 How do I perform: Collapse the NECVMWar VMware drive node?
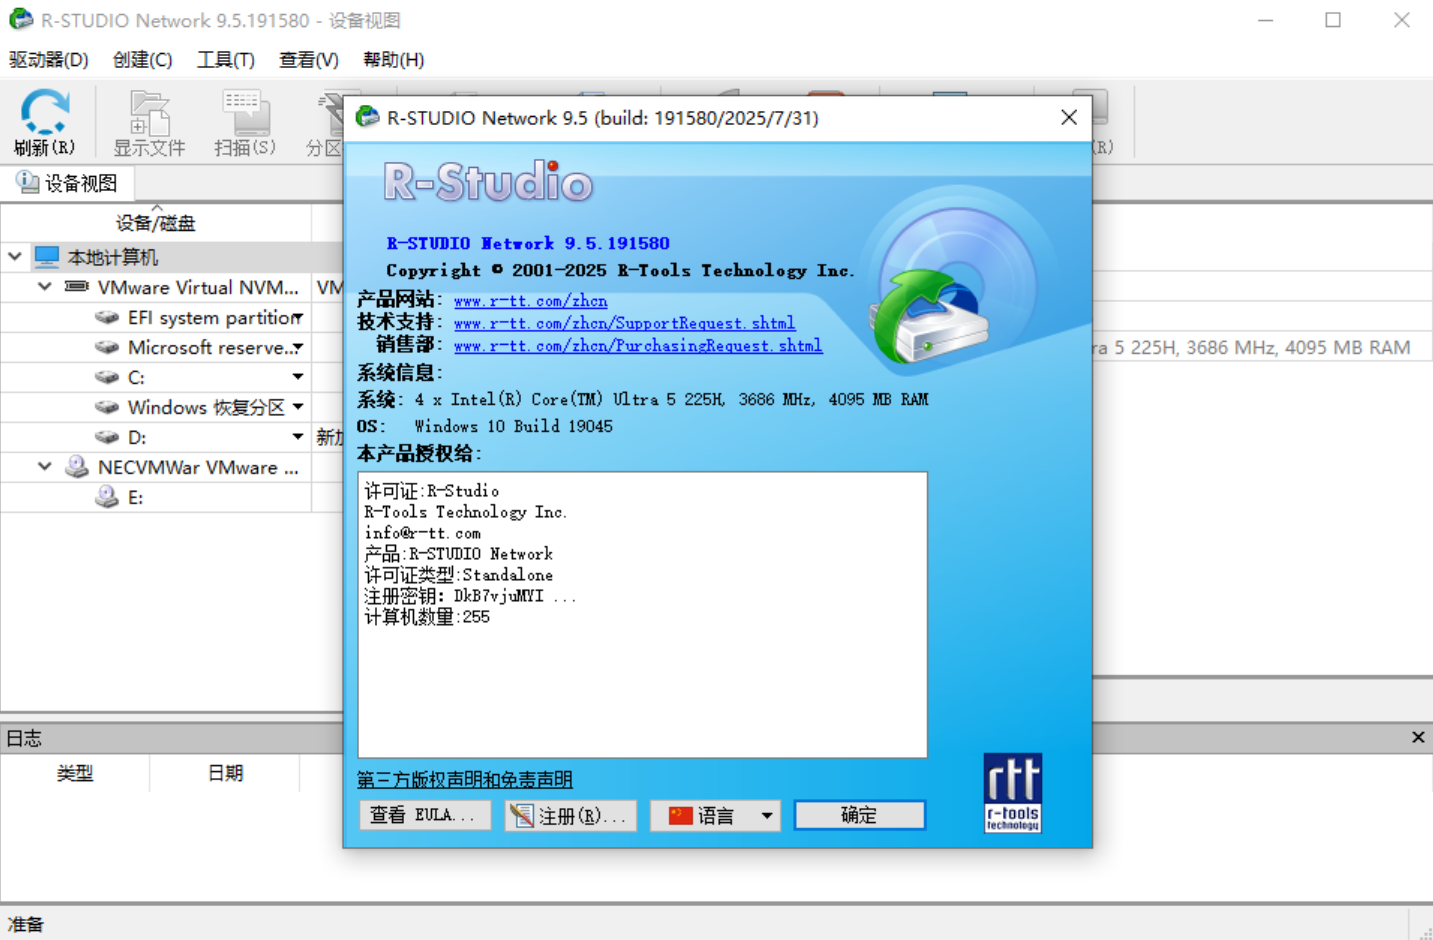pyautogui.click(x=45, y=467)
